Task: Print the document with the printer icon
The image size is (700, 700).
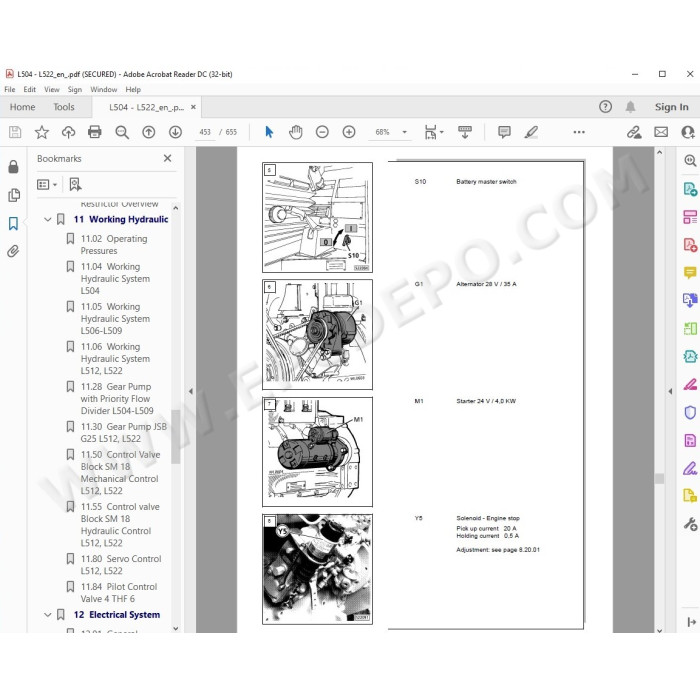Action: tap(95, 132)
